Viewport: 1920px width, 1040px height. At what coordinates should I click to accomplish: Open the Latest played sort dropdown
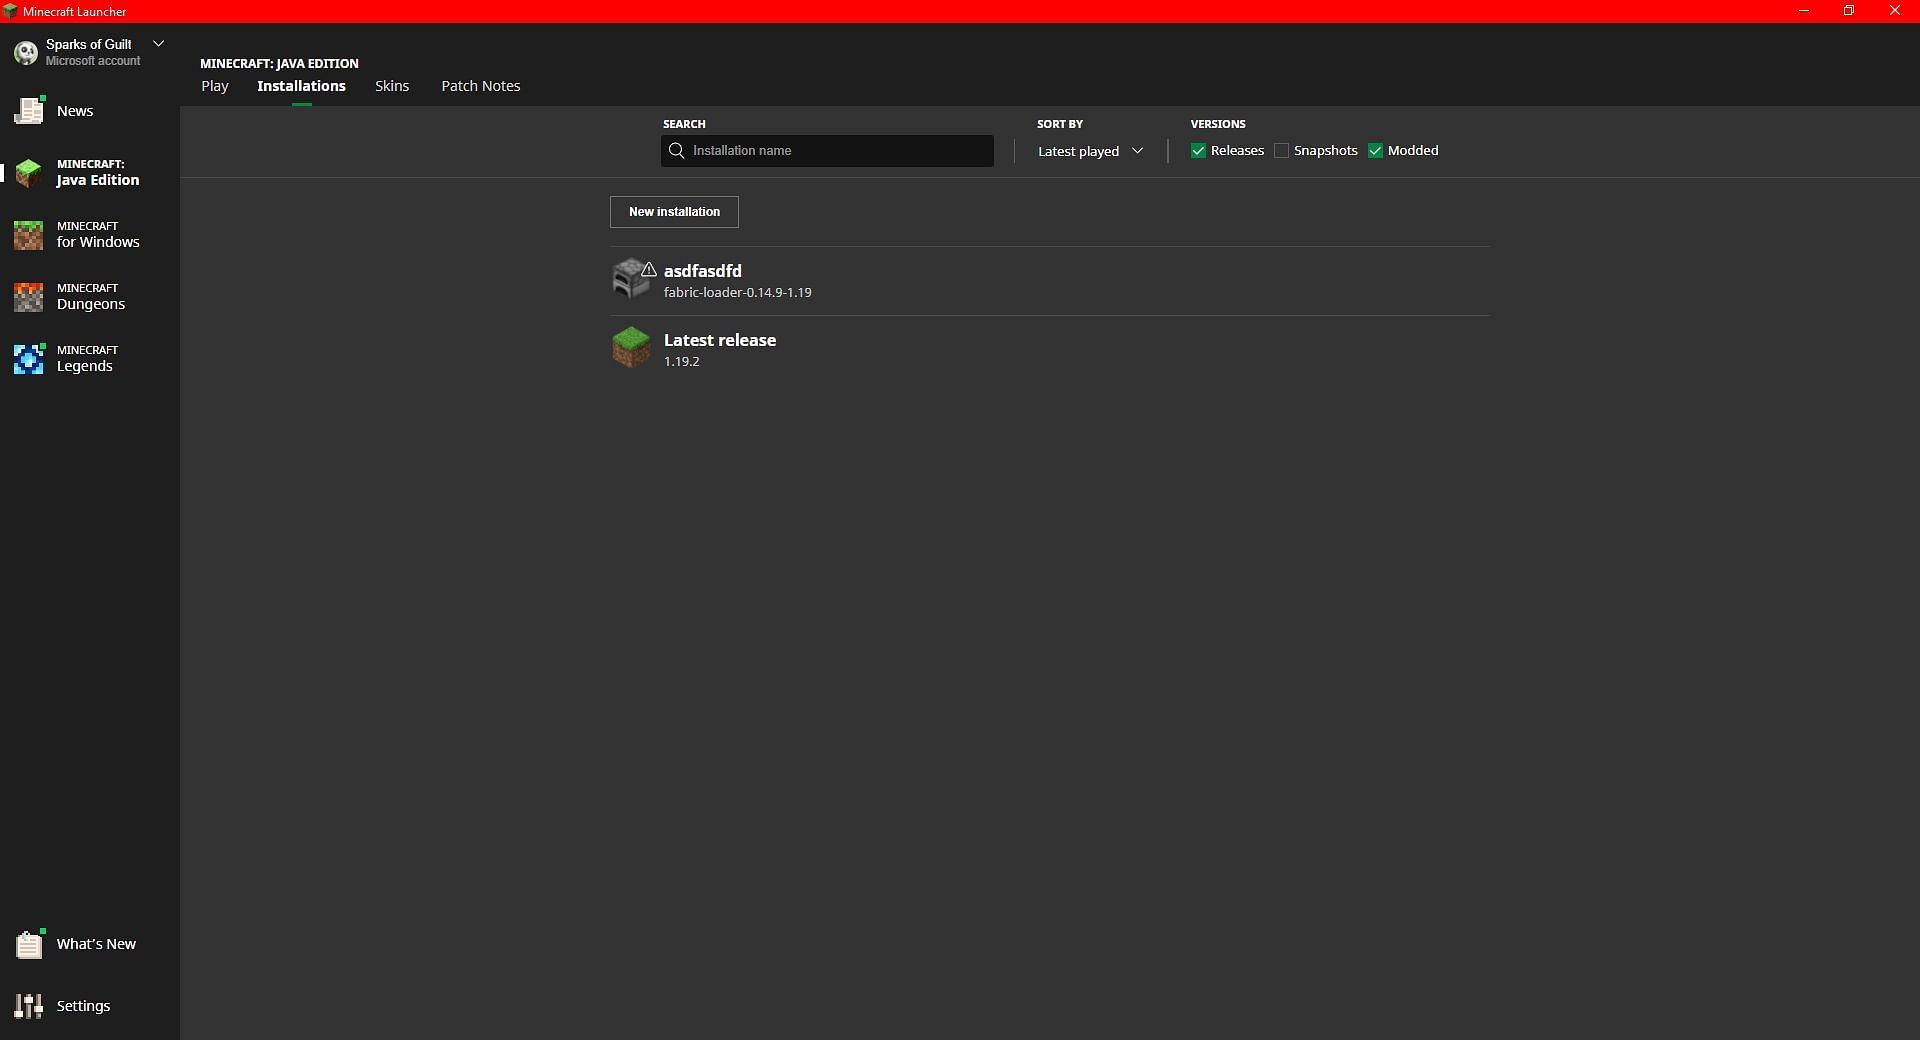pyautogui.click(x=1090, y=151)
